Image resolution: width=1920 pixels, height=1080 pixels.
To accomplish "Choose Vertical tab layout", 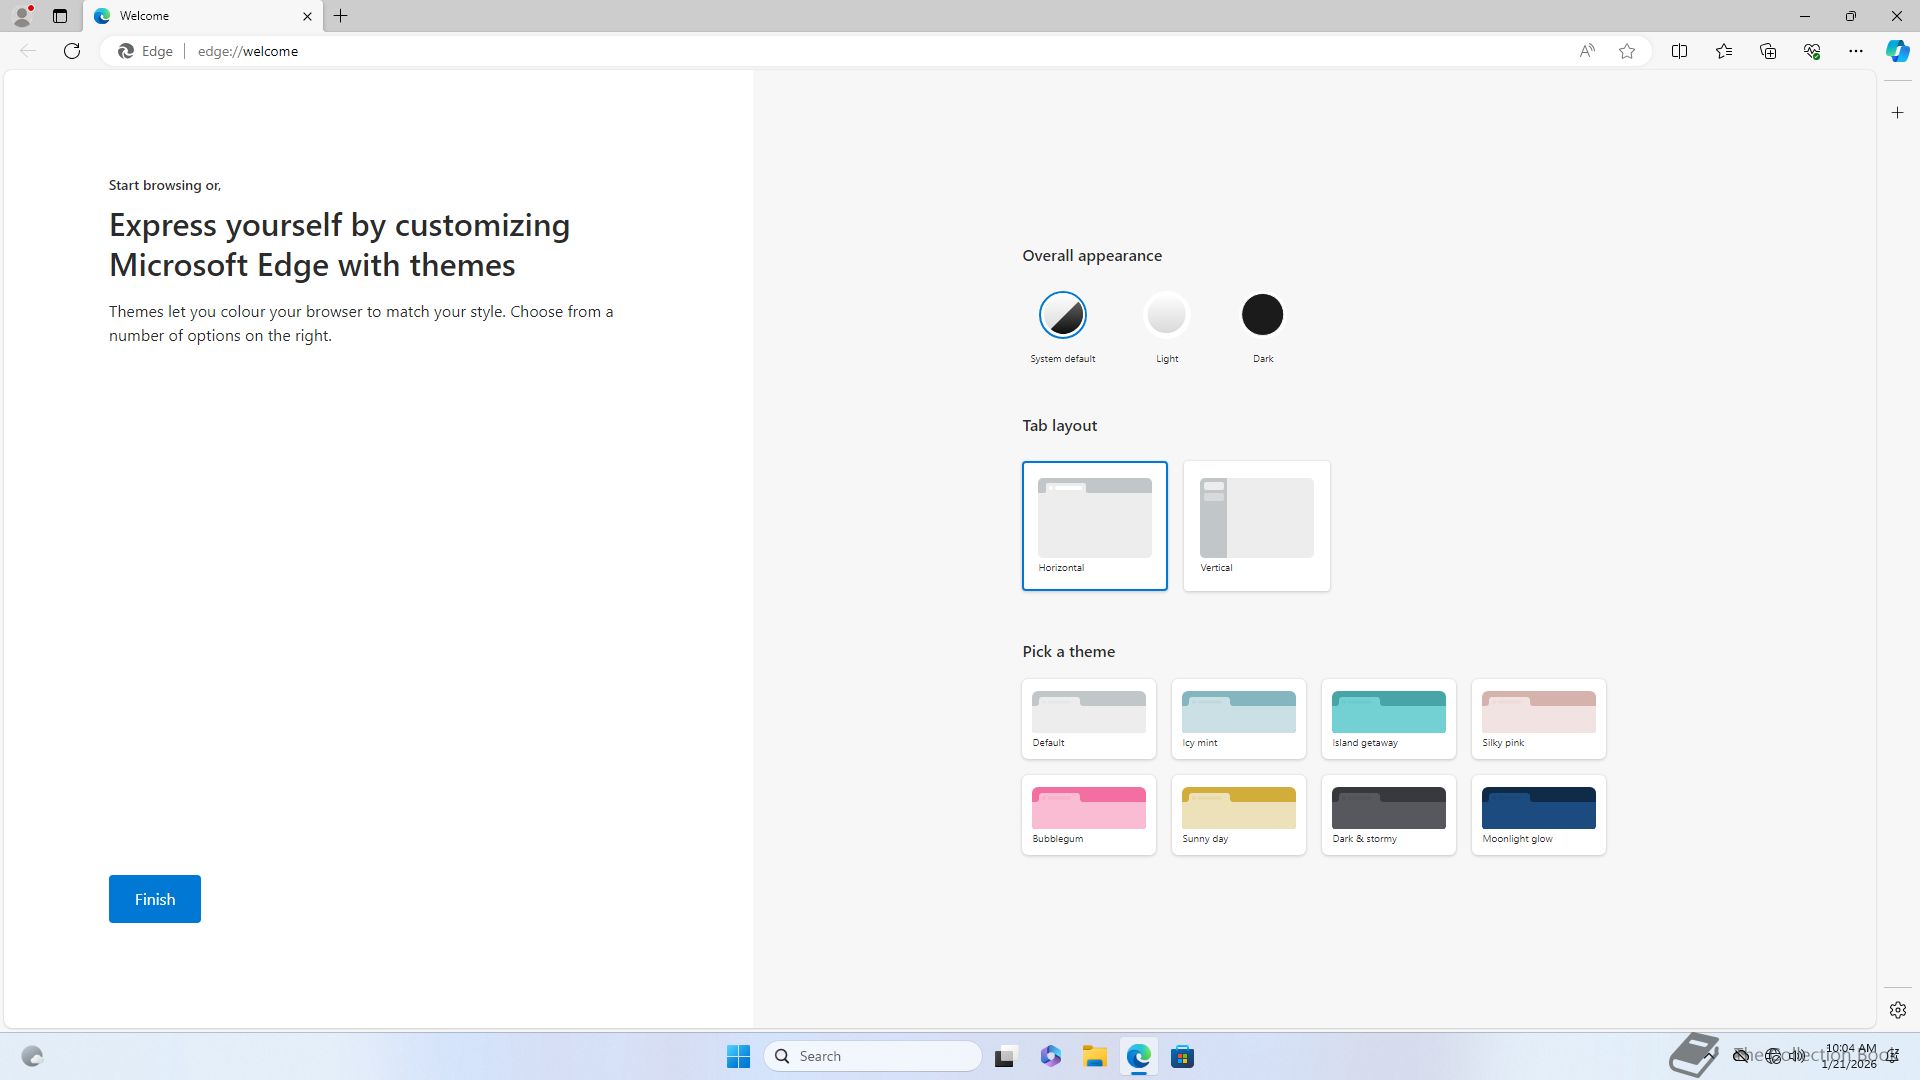I will [1256, 525].
